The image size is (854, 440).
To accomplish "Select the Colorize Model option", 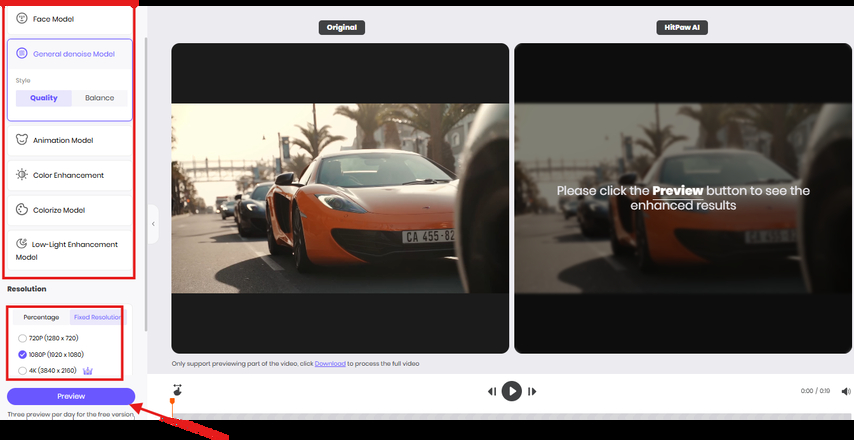I will click(70, 210).
